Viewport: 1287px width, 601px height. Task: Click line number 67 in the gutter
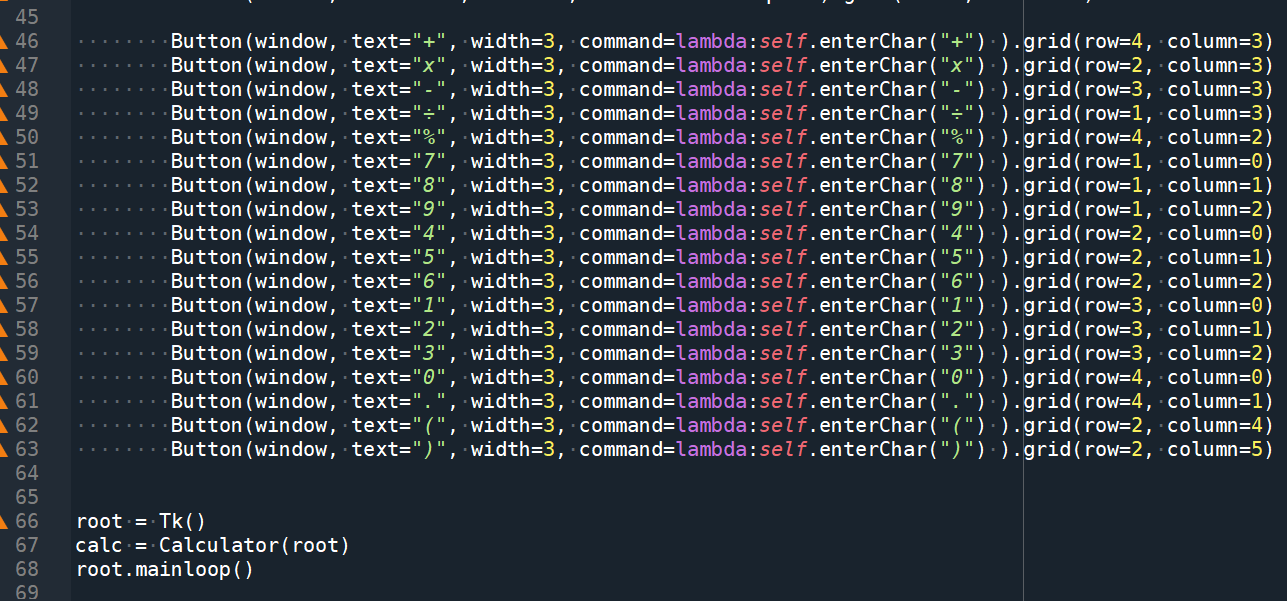pos(27,545)
